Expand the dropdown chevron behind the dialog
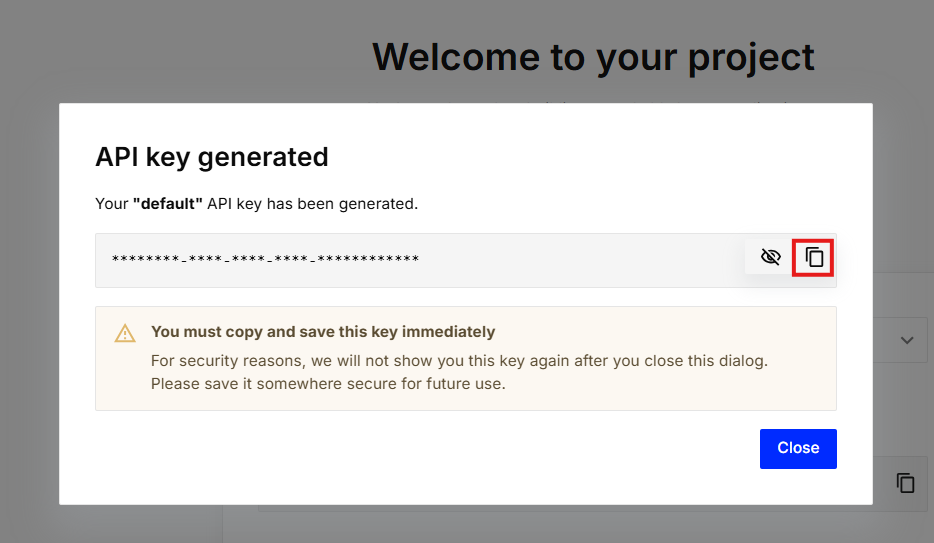The height and width of the screenshot is (543, 934). click(907, 340)
